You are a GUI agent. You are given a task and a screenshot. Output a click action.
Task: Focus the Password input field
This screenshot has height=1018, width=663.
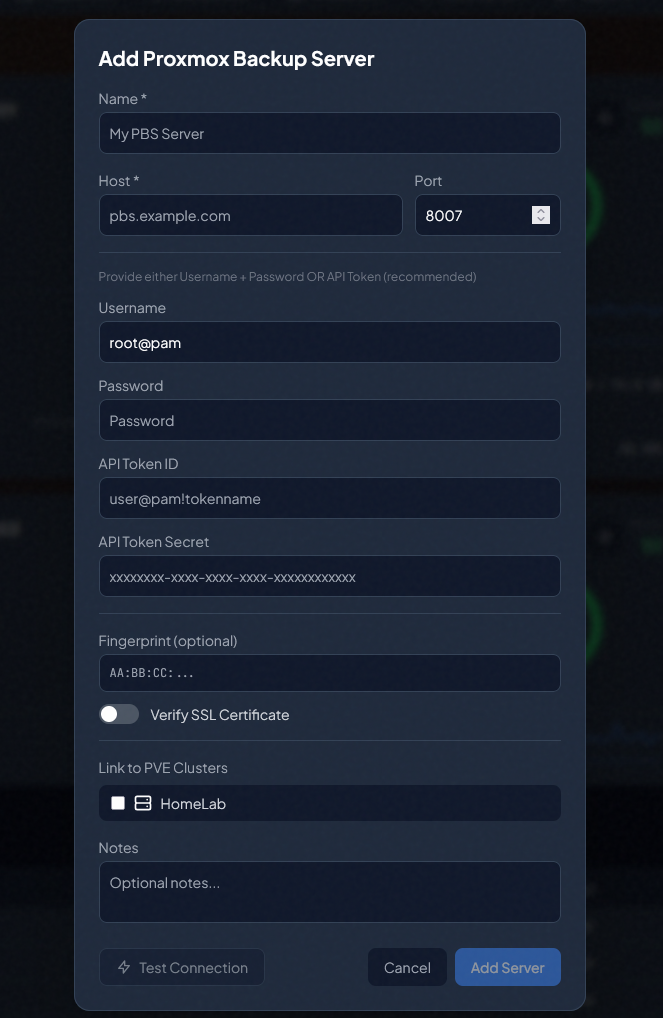click(329, 420)
